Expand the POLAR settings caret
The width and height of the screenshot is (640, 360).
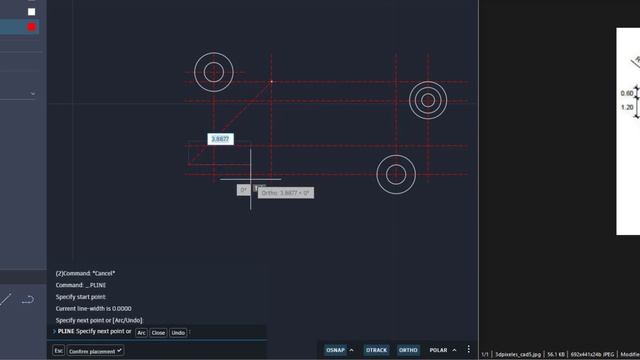coord(454,350)
